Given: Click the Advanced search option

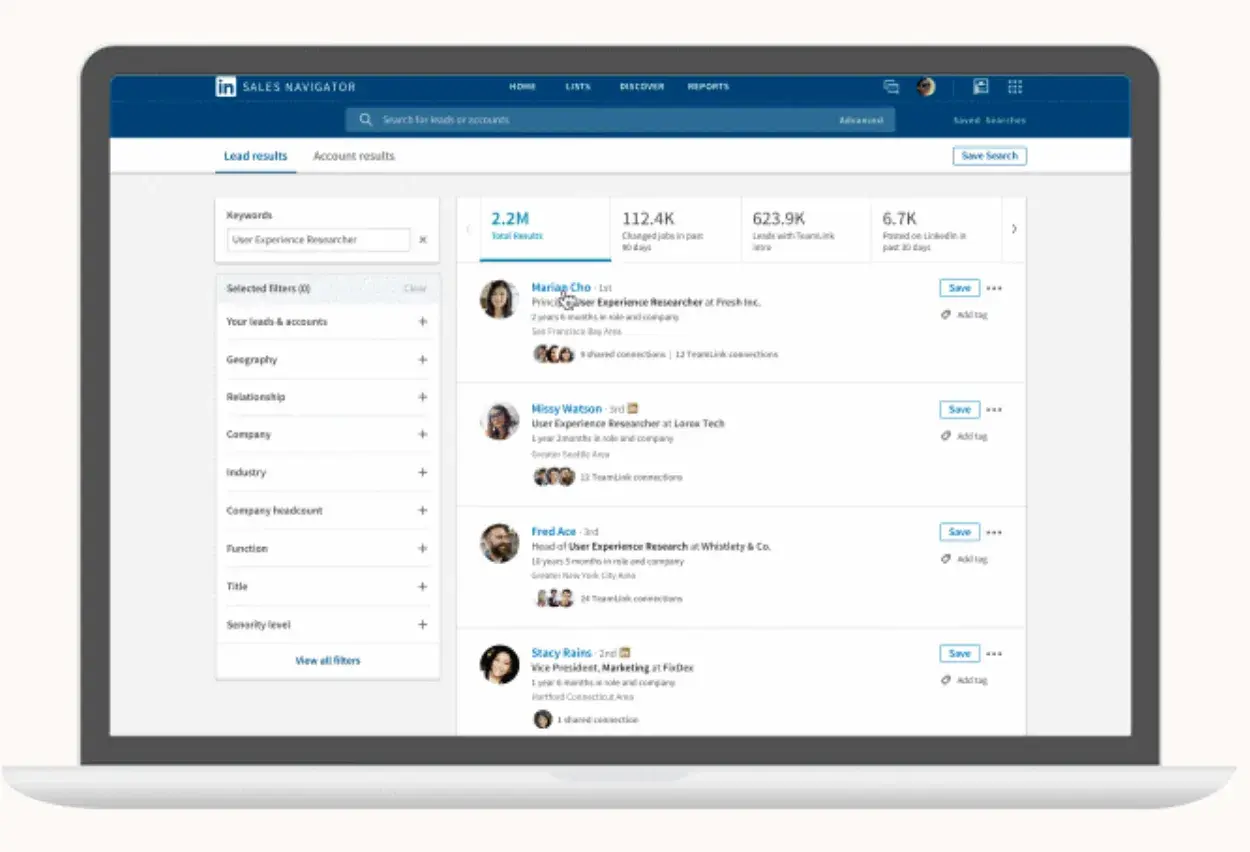Looking at the screenshot, I should [858, 119].
